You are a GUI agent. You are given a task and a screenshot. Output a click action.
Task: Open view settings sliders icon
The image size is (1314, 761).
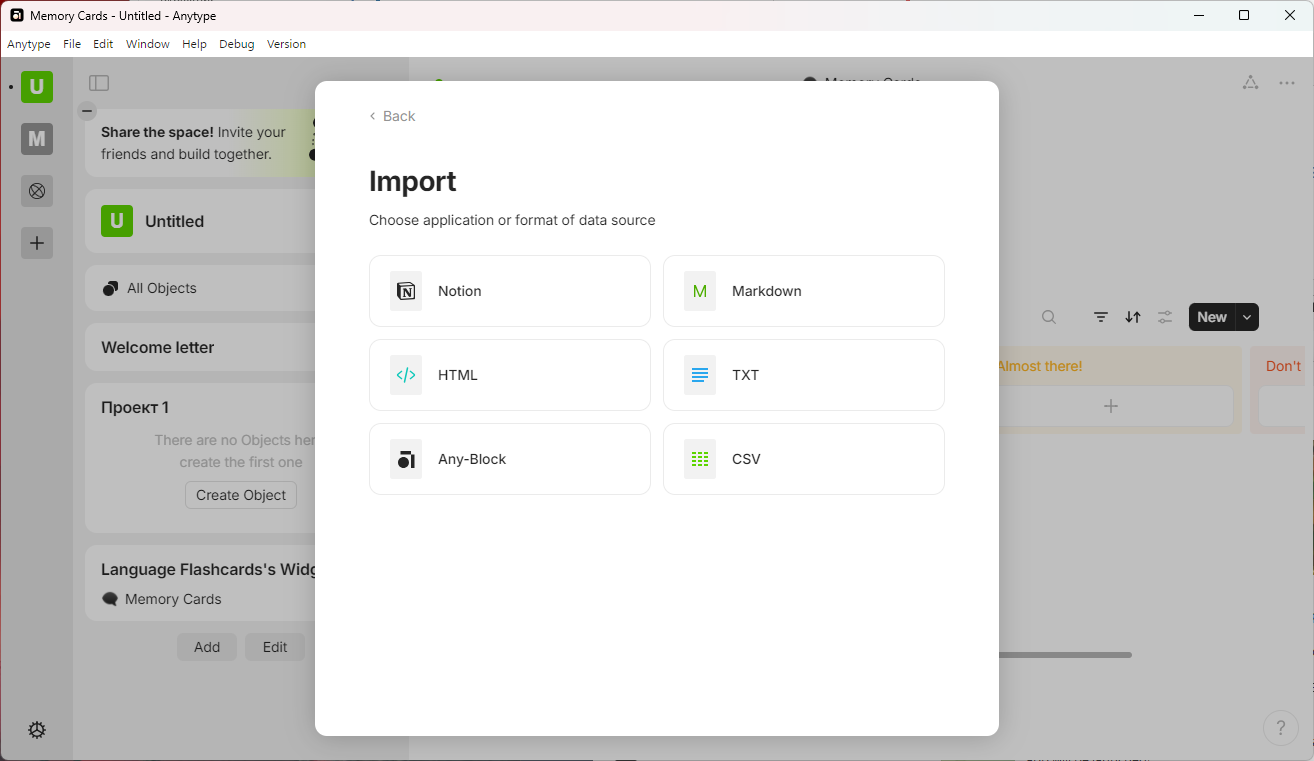(x=1165, y=317)
